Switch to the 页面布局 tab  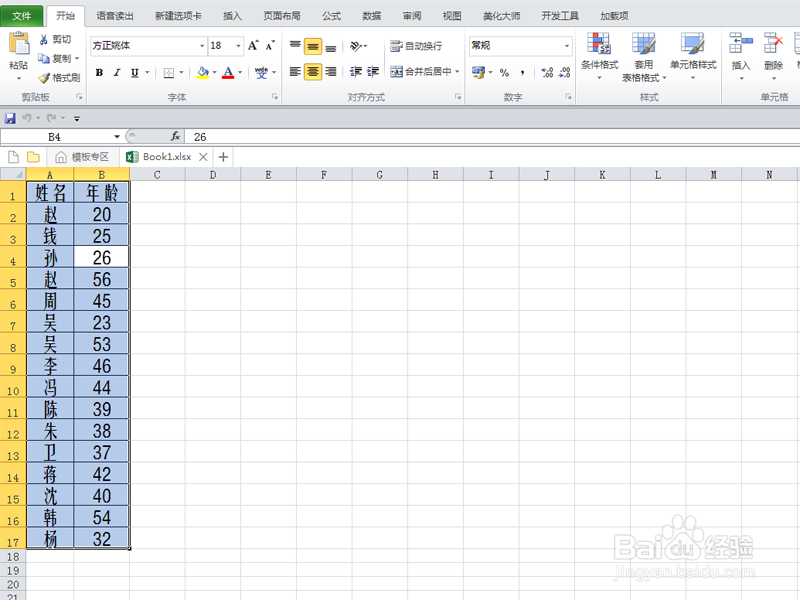282,16
